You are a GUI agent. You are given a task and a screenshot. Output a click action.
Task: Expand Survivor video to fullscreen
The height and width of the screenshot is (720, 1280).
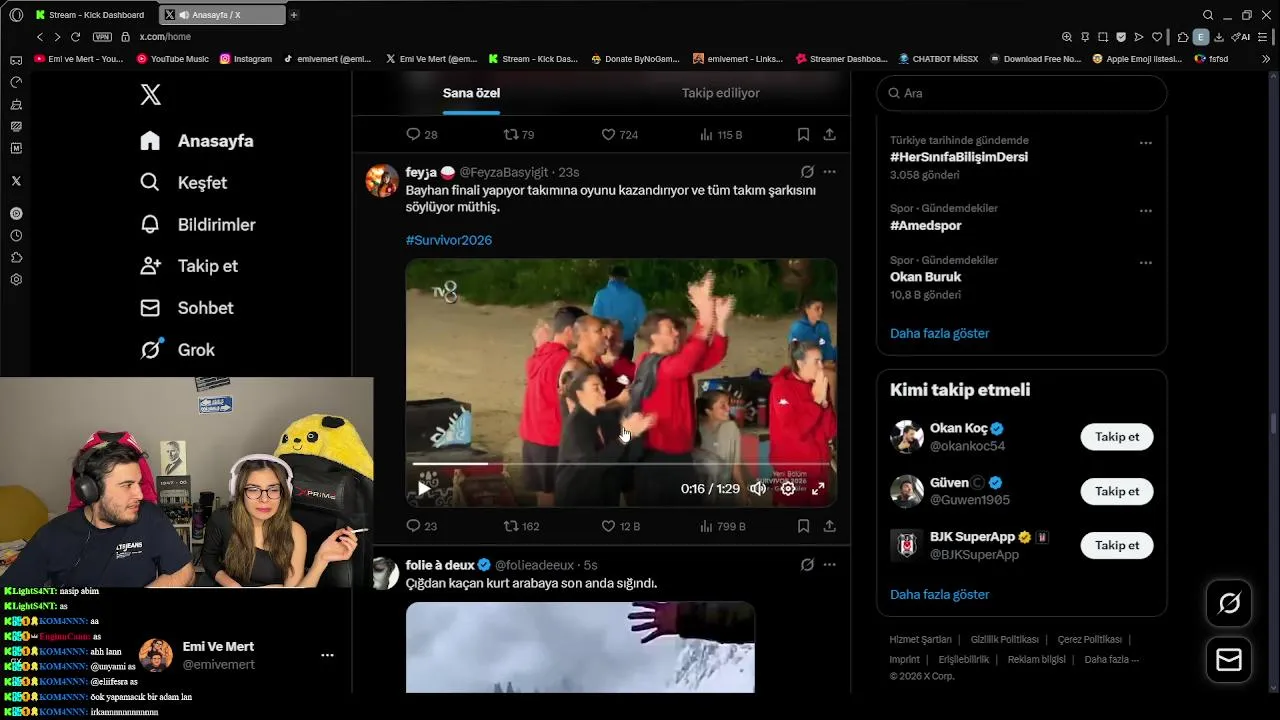[817, 489]
